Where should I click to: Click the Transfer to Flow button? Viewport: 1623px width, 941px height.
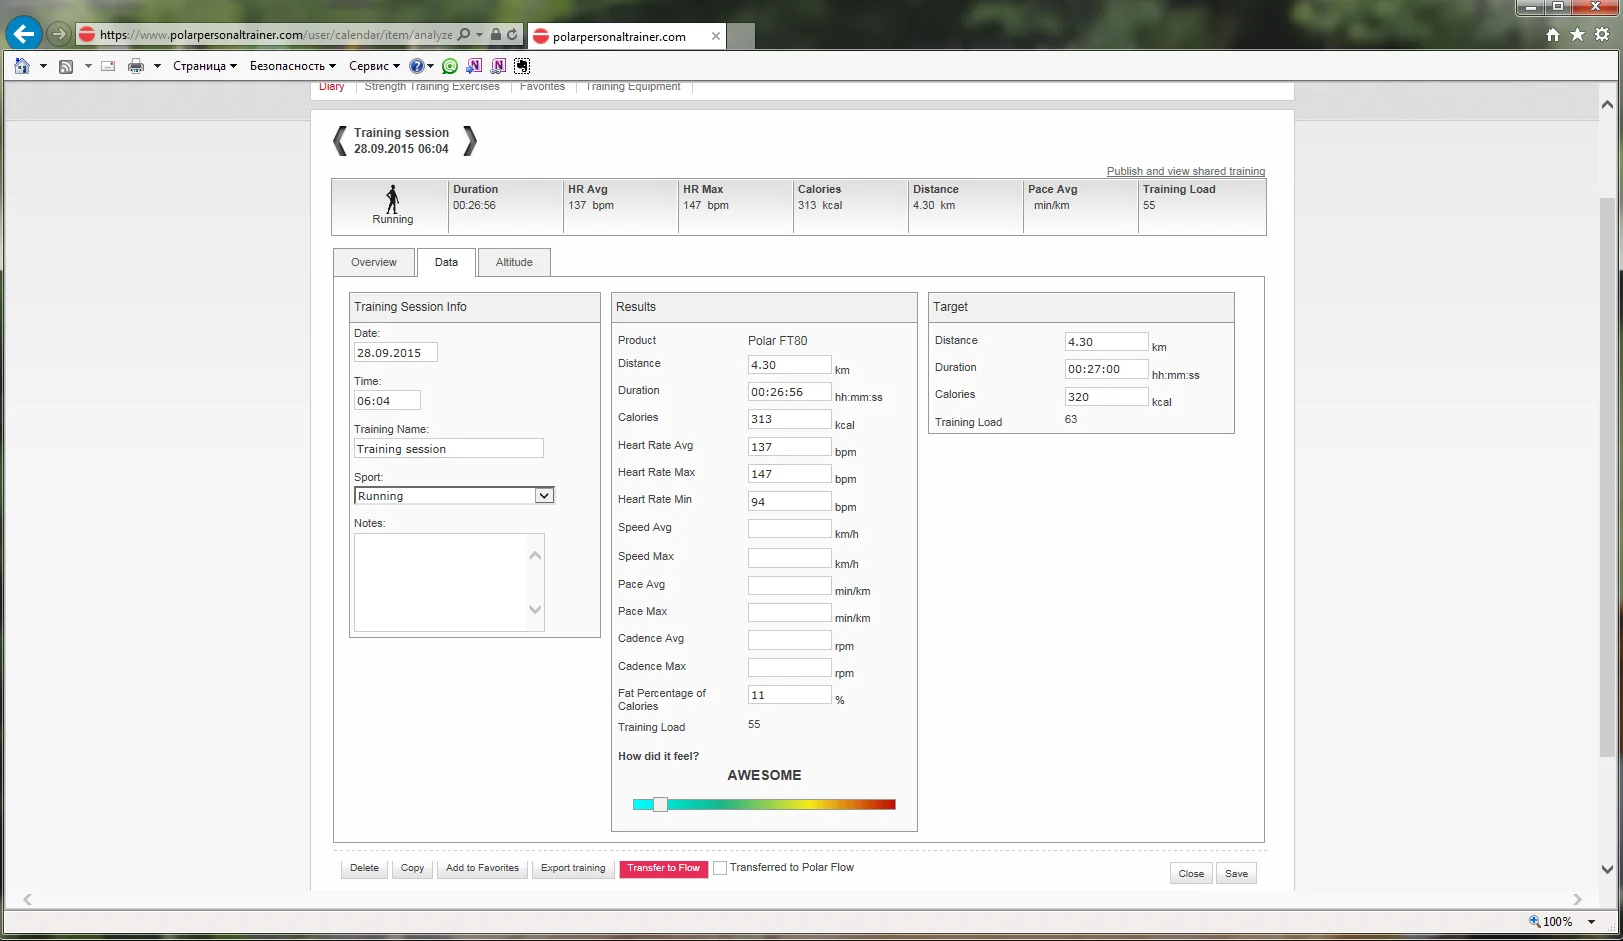point(663,868)
